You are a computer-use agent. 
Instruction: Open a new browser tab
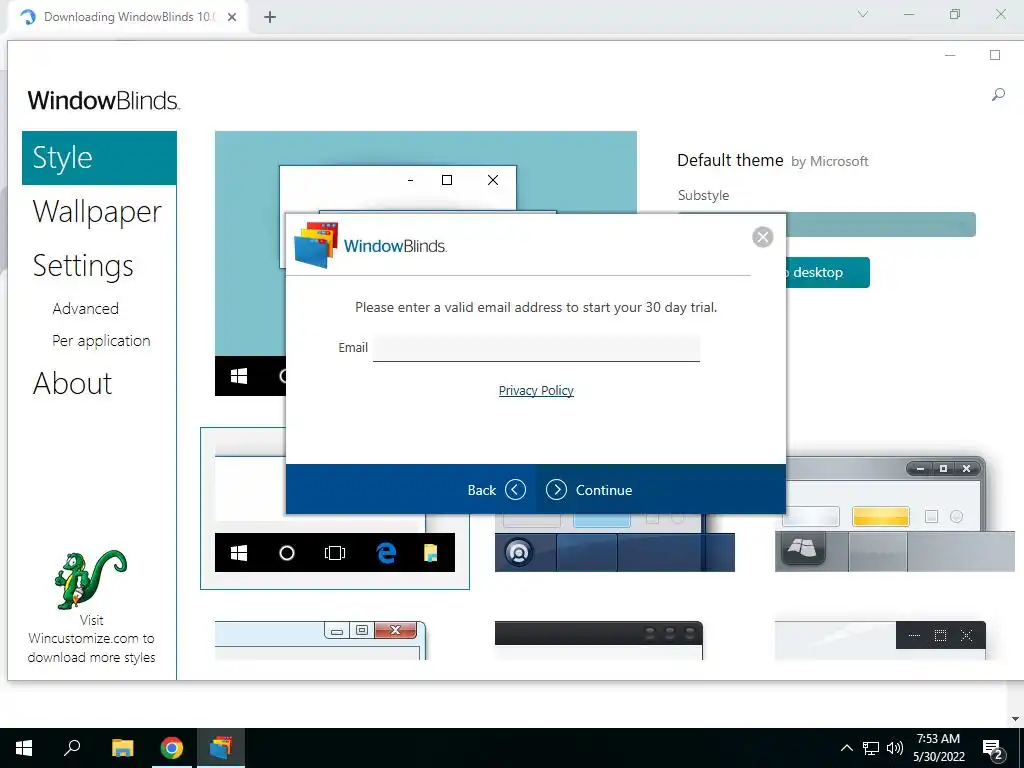coord(270,17)
